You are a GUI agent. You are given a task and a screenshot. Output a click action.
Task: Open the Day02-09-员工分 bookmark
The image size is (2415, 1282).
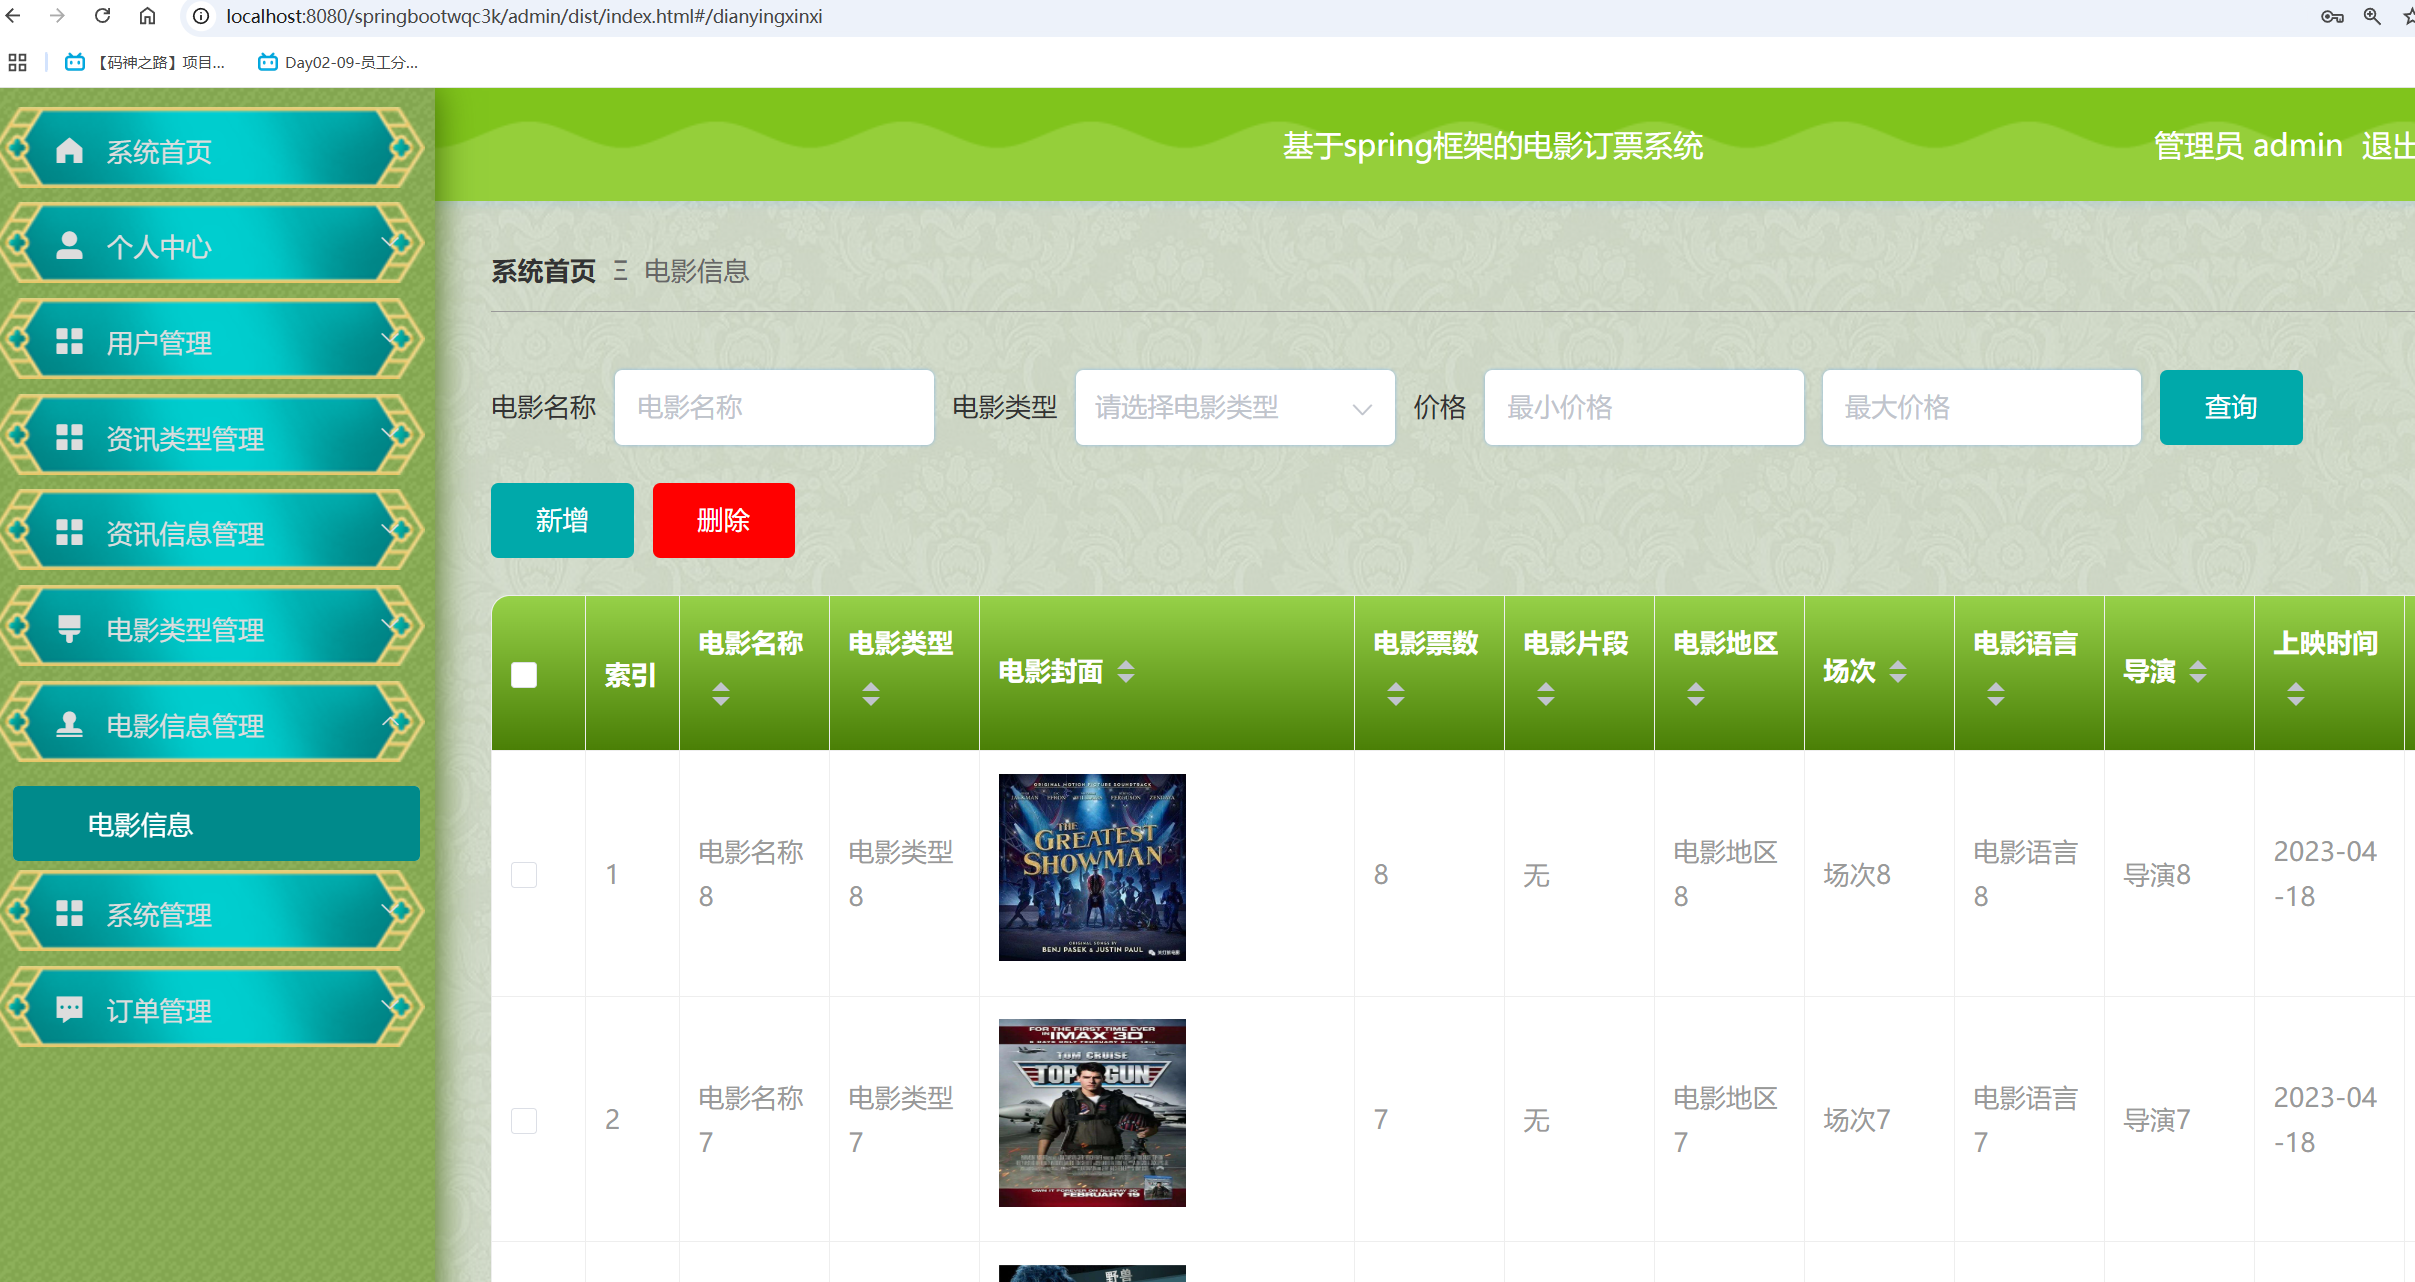pos(338,62)
